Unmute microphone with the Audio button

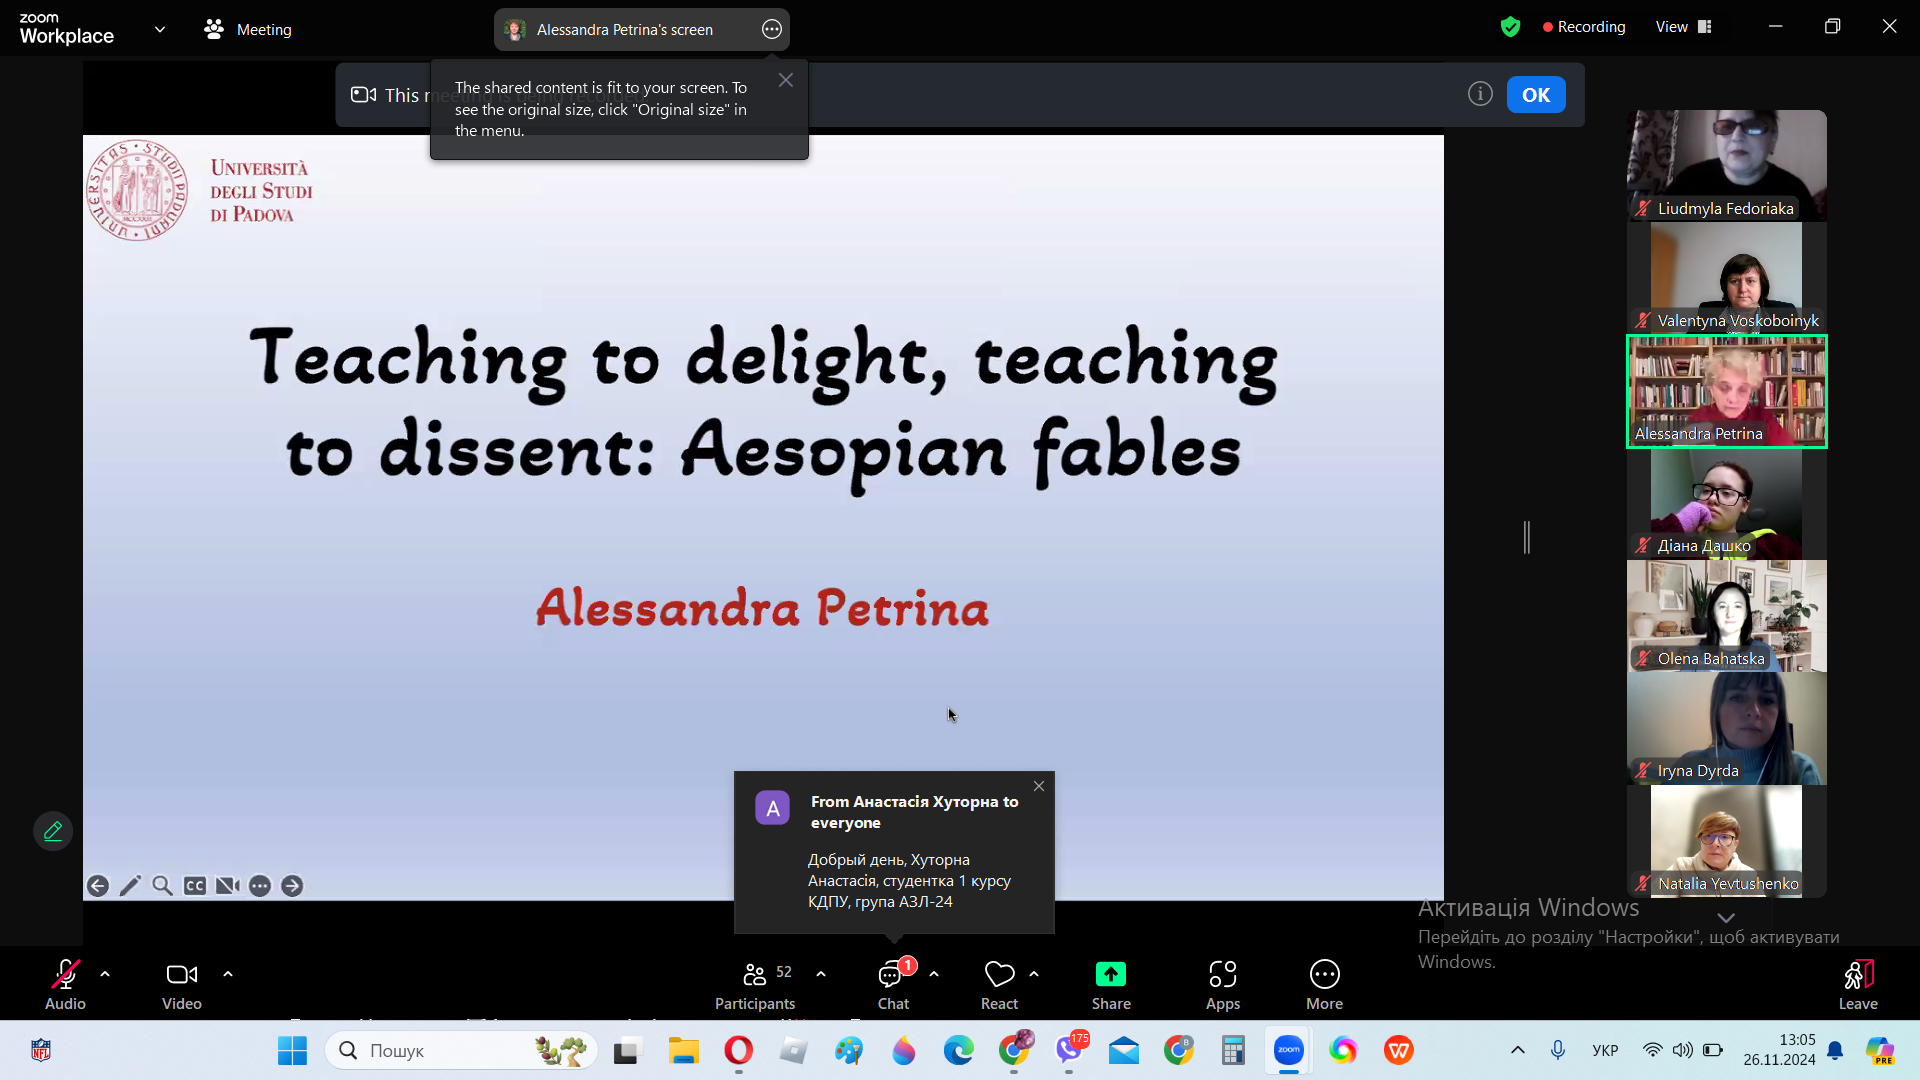pyautogui.click(x=65, y=984)
